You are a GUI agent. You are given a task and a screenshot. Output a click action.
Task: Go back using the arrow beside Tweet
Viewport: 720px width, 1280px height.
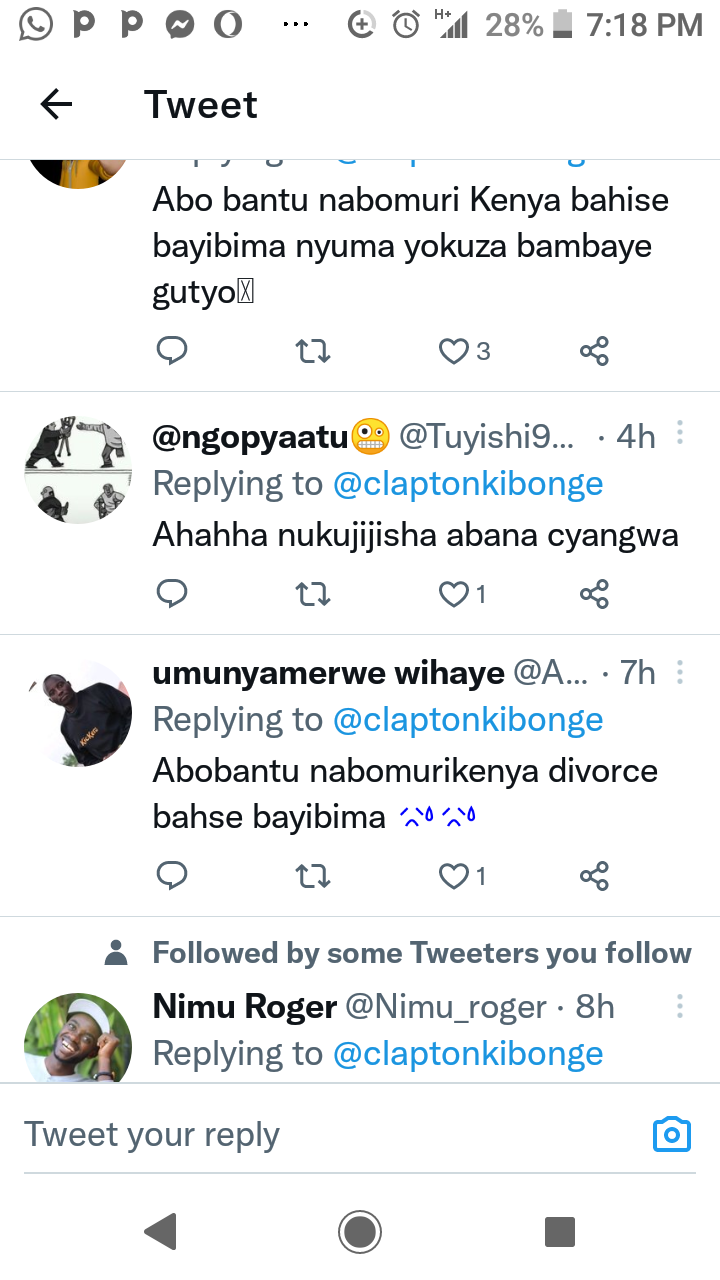[56, 104]
